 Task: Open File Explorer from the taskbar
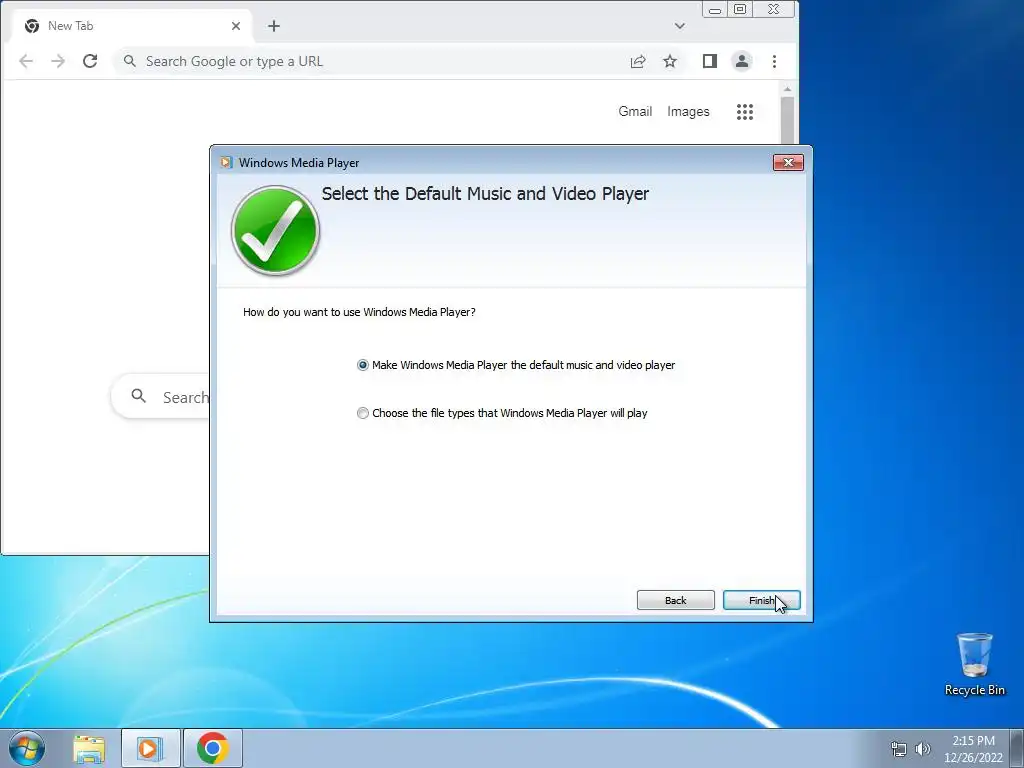pos(89,748)
